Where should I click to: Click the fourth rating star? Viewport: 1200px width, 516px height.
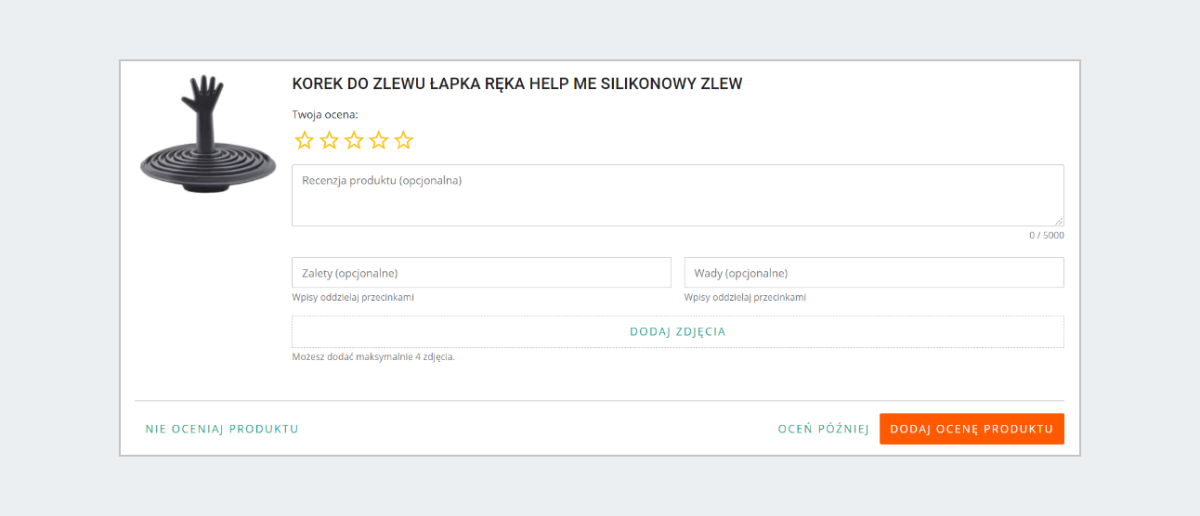click(378, 140)
